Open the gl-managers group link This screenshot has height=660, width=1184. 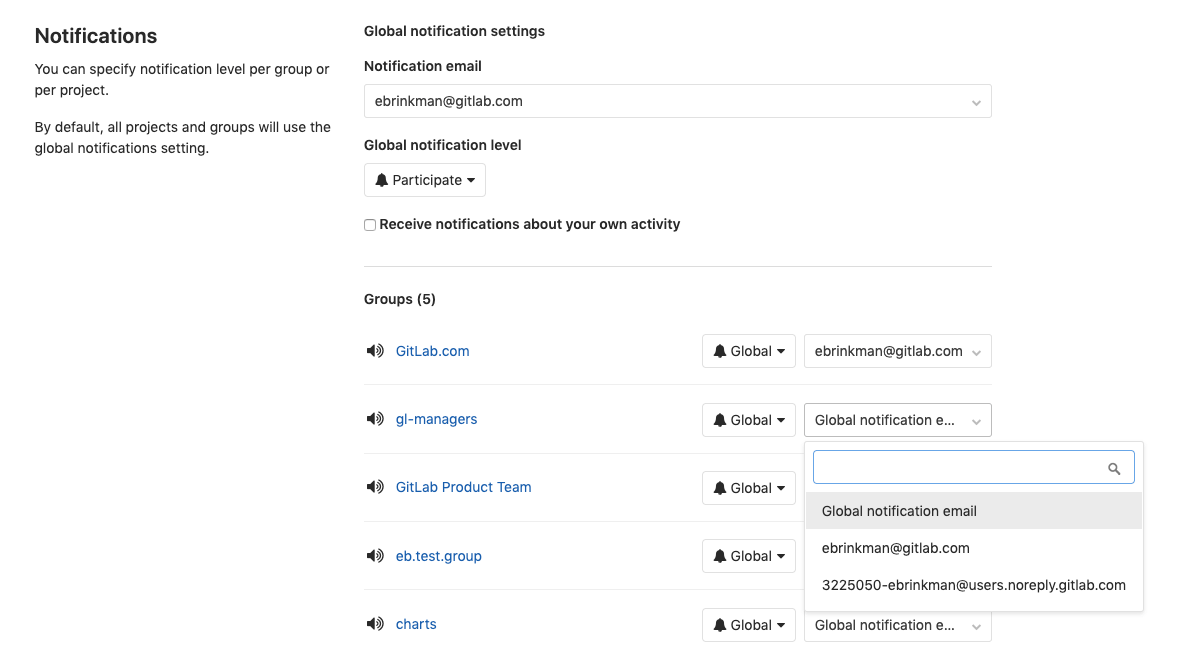(x=436, y=419)
